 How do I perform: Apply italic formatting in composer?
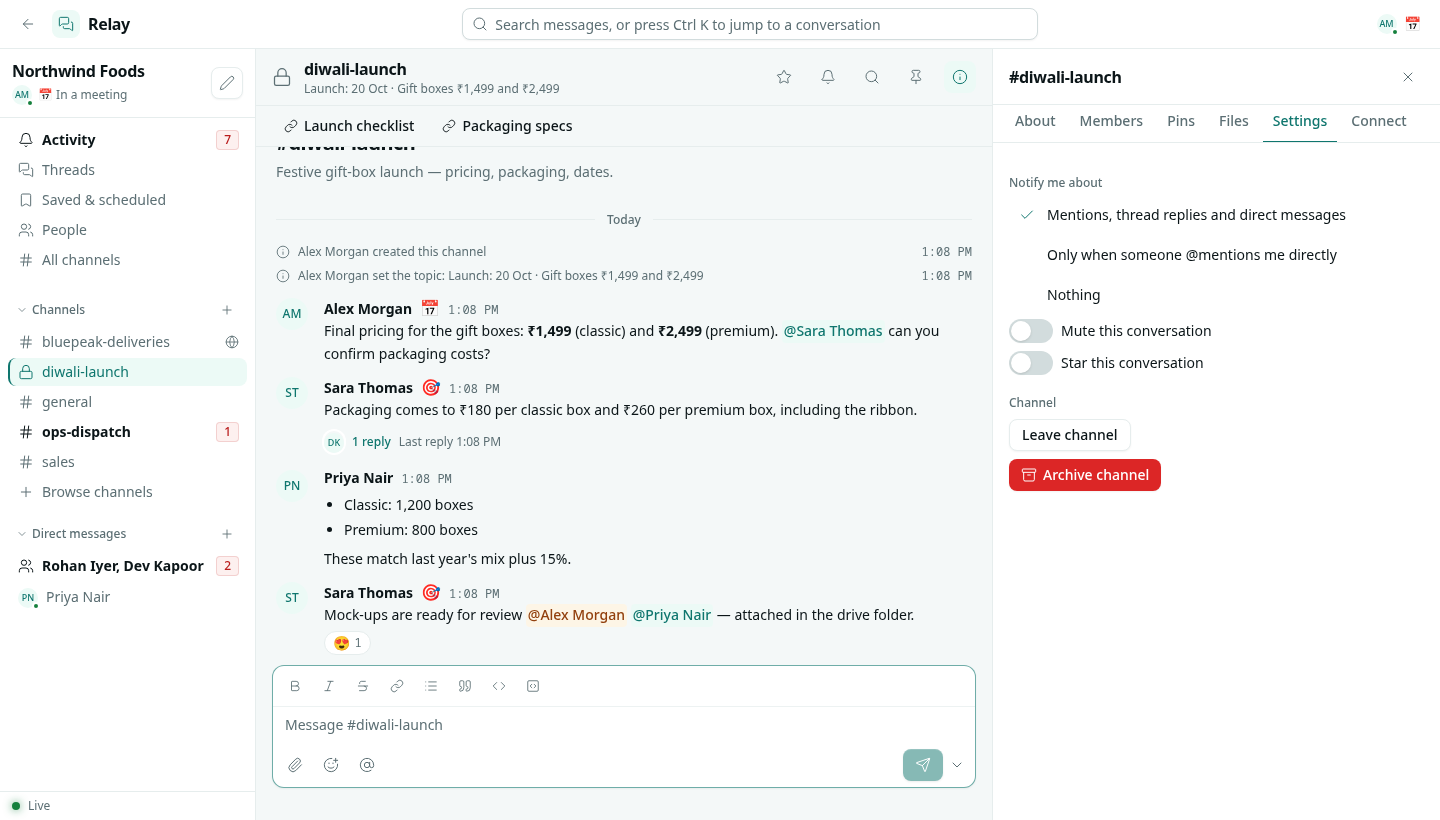pos(329,686)
